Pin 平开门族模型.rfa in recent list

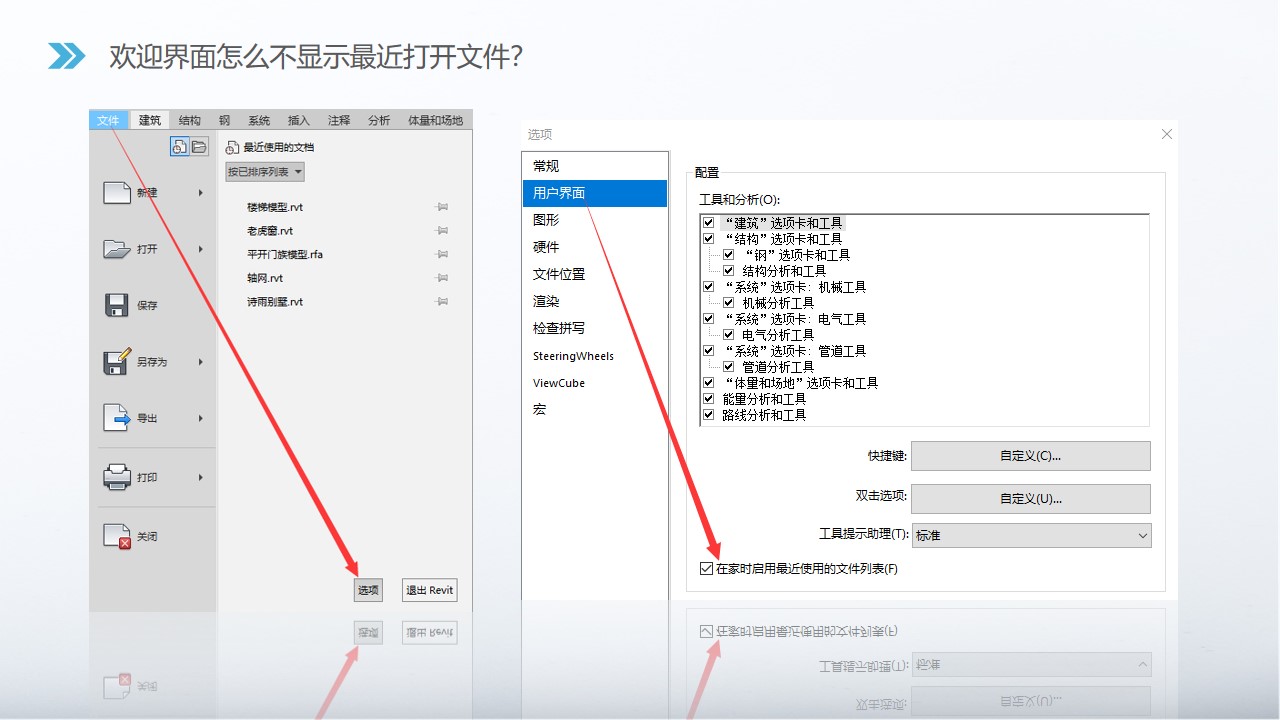click(442, 254)
